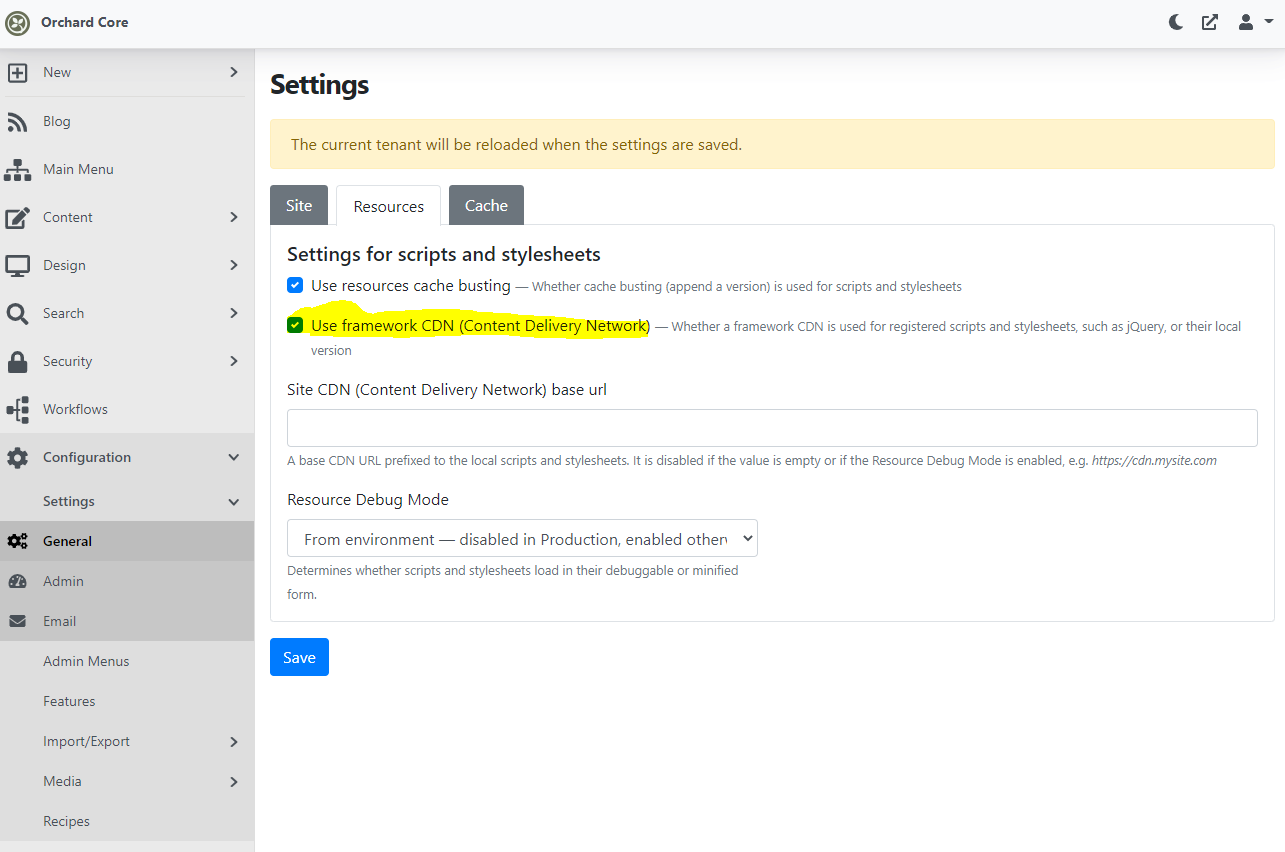The height and width of the screenshot is (852, 1285).
Task: Open the Email settings link
Action: 59,621
